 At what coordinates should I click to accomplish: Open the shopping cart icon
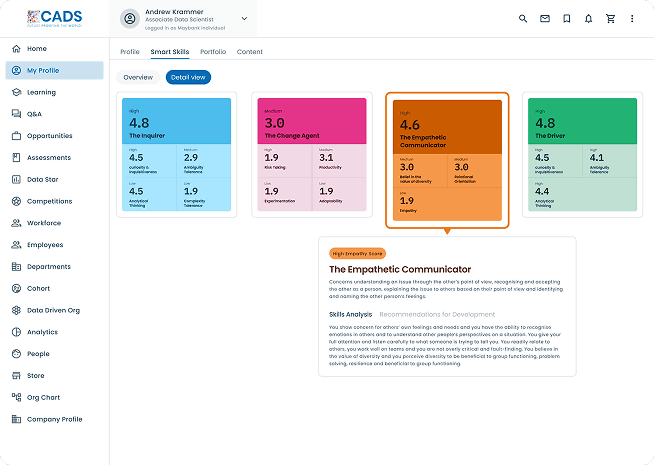tap(610, 18)
